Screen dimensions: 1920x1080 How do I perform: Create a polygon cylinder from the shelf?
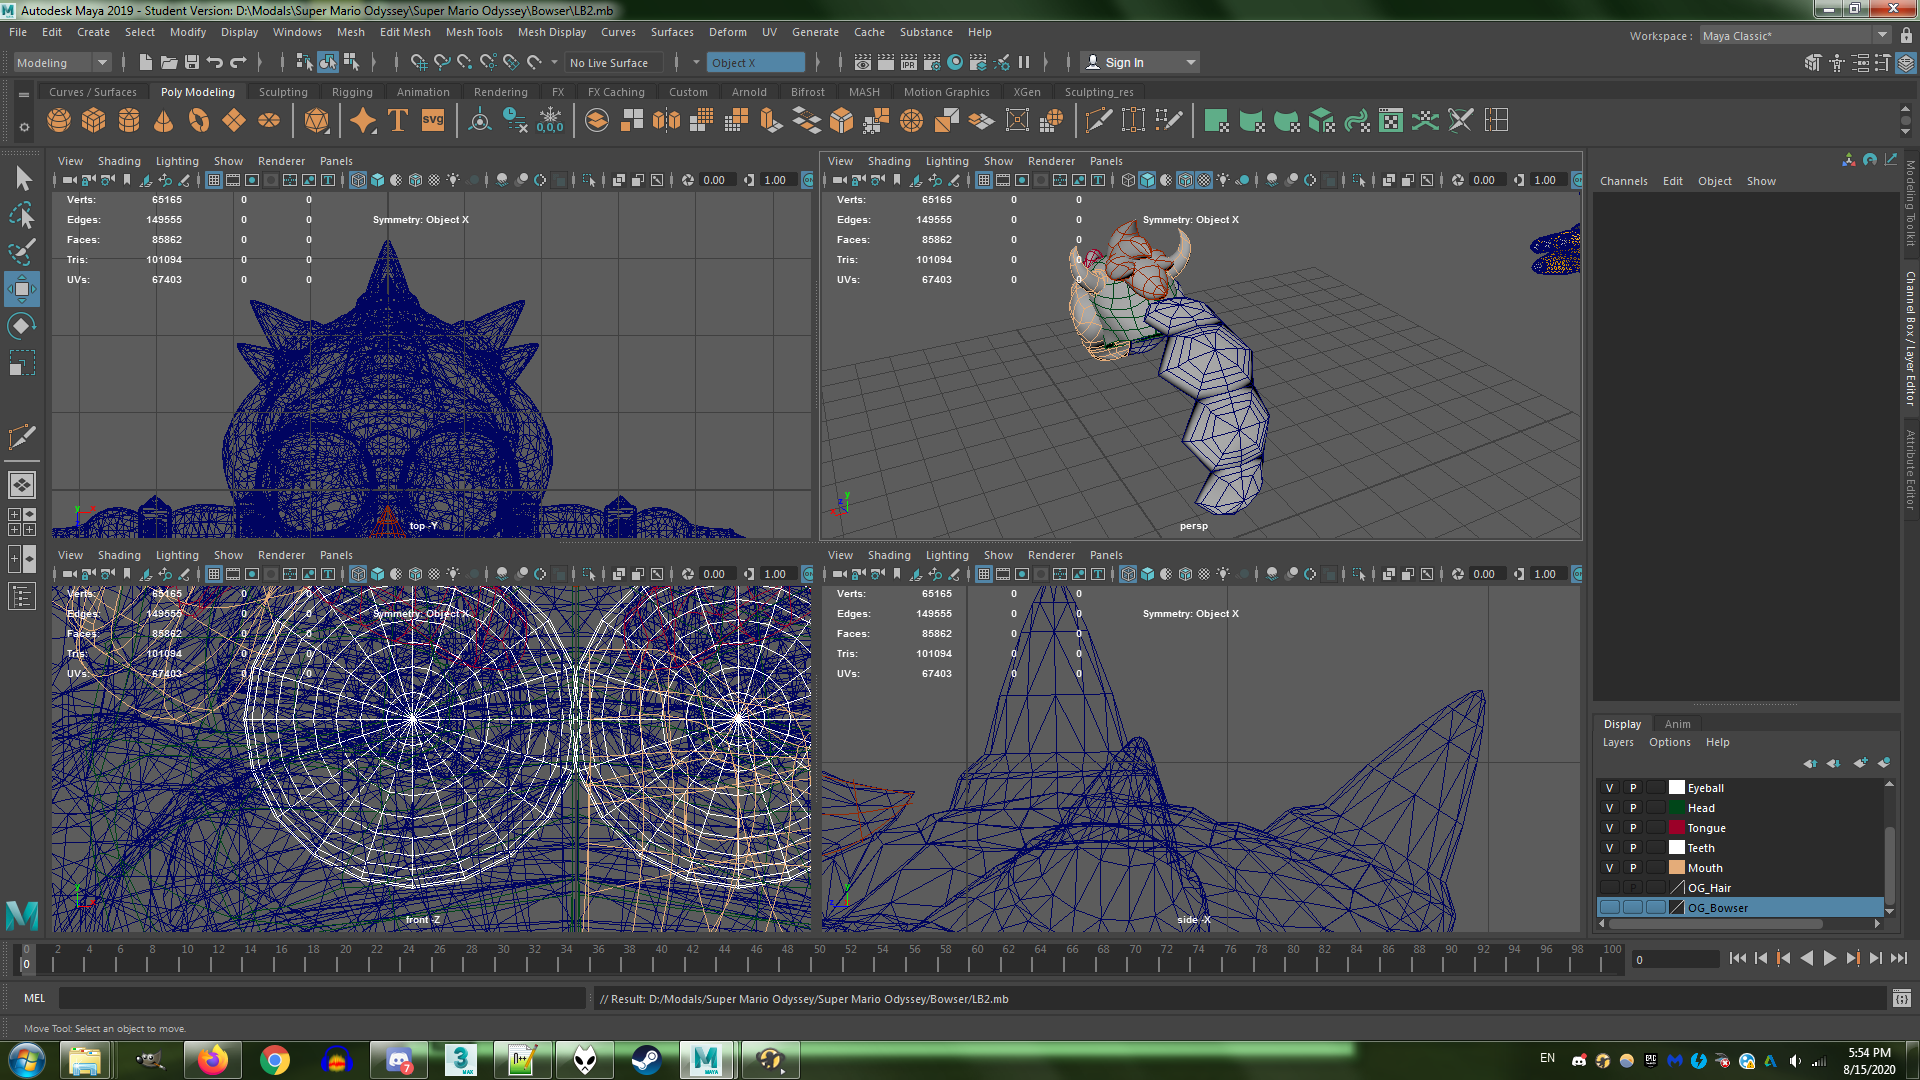(129, 121)
